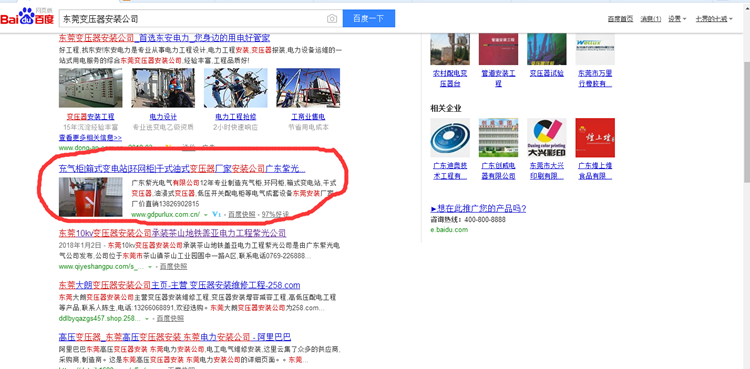The image size is (750, 369).
Task: Open 百度快照 for qiyeshangpu result
Action: [173, 266]
